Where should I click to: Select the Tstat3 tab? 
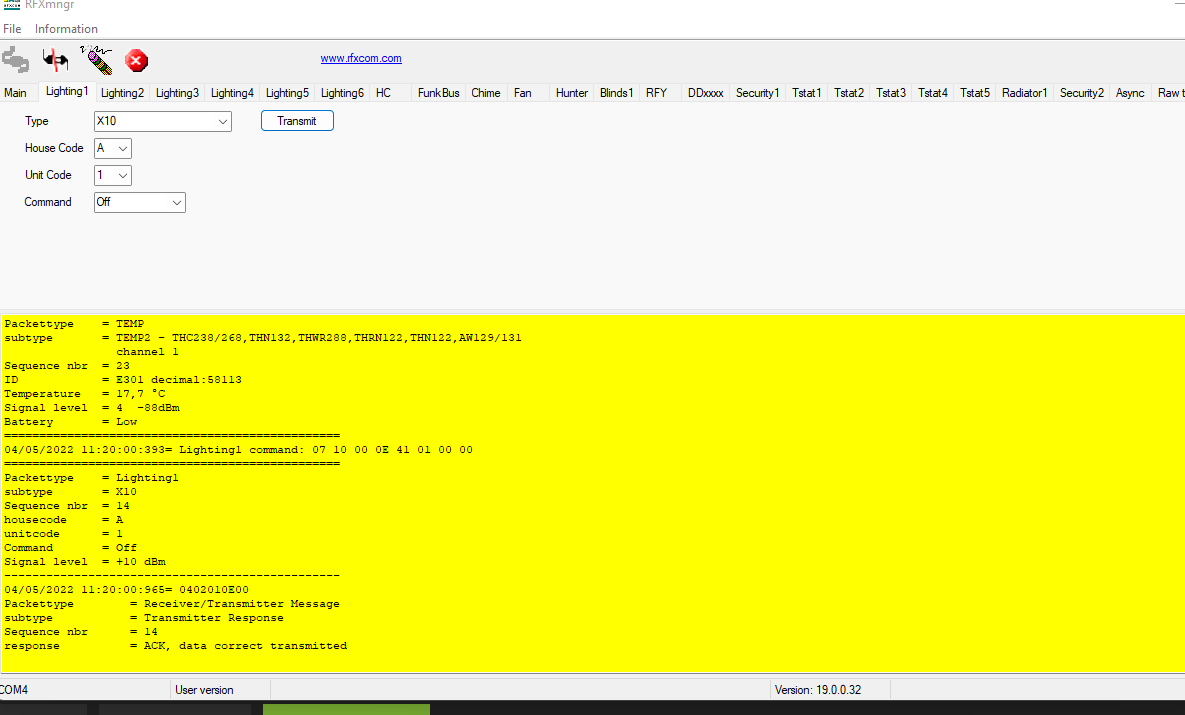coord(891,93)
